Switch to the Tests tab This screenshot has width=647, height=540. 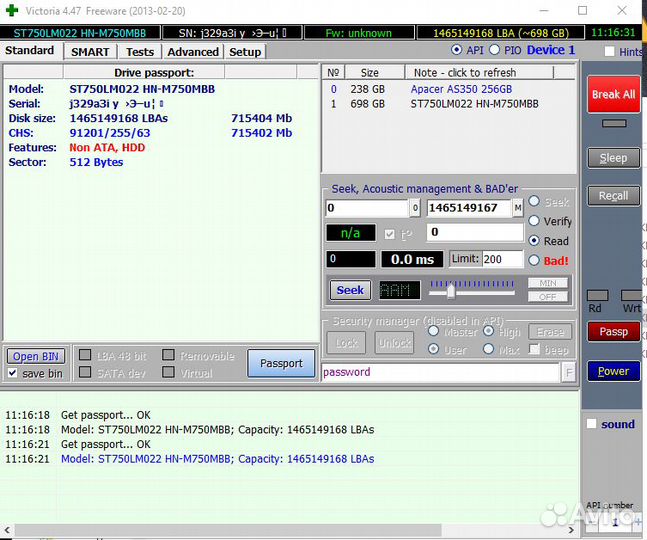pyautogui.click(x=140, y=52)
